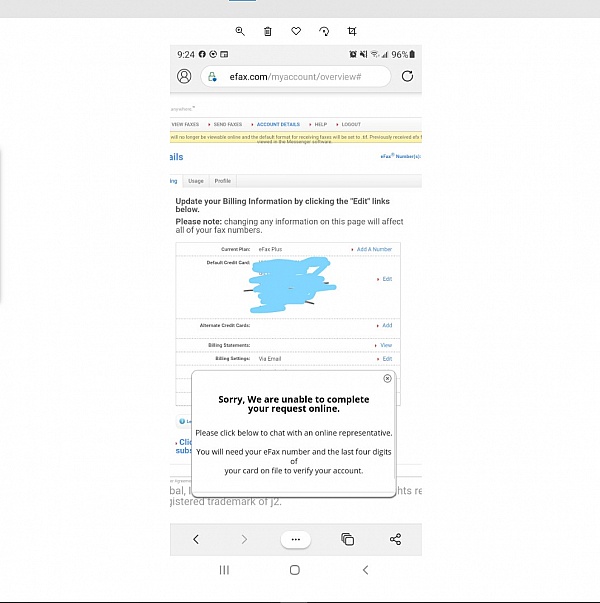Click the rotate icon in top toolbar

pos(324,32)
